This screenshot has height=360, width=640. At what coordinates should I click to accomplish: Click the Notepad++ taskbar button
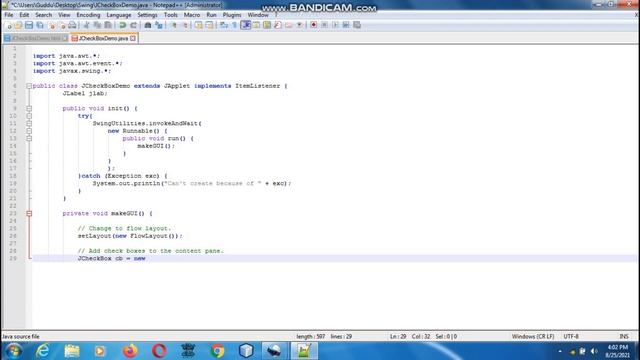coord(304,351)
